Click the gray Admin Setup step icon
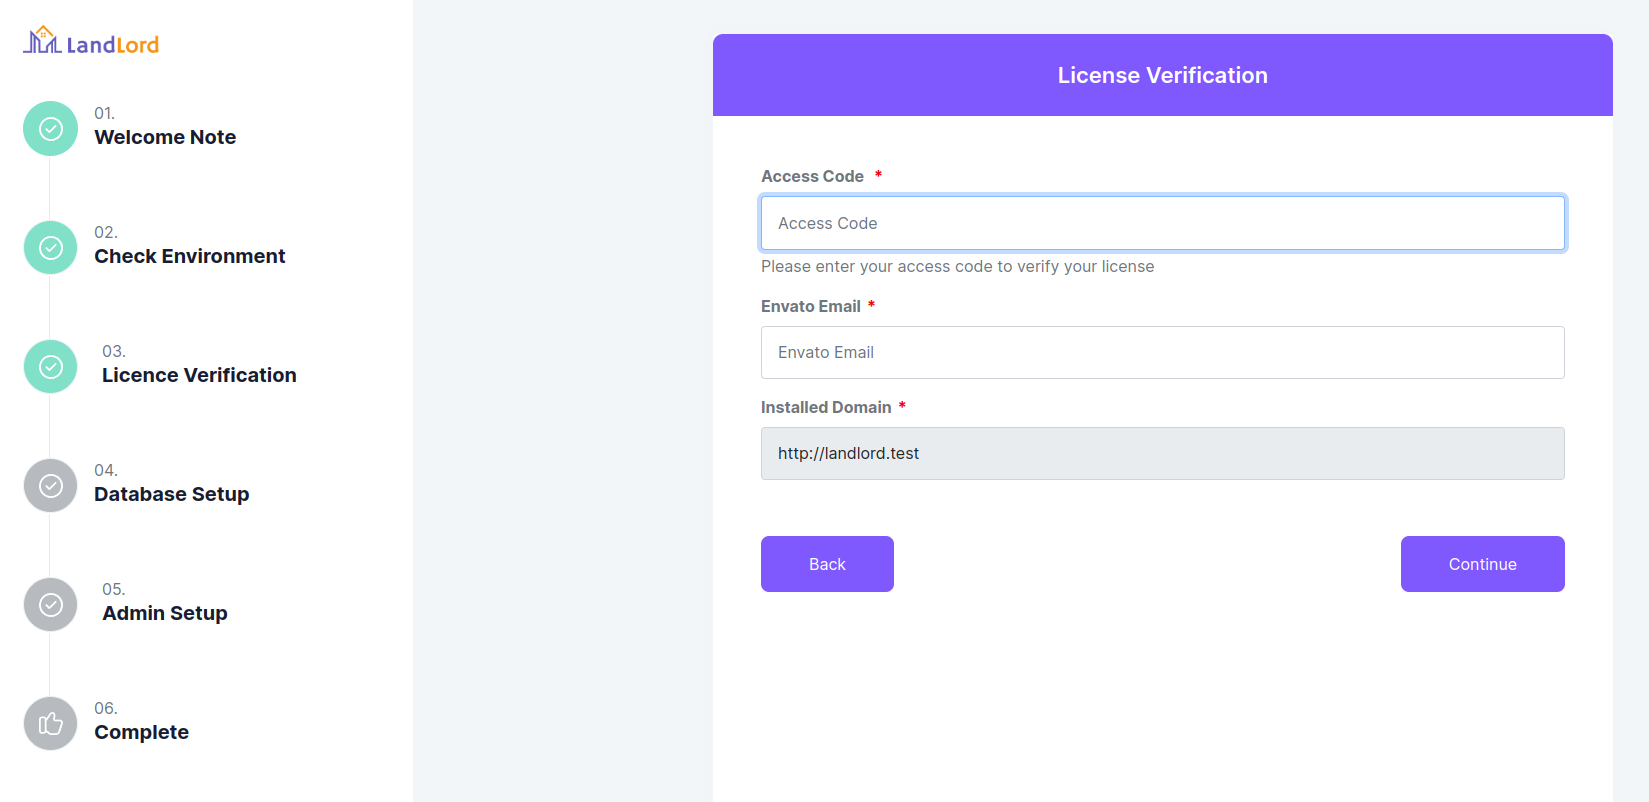This screenshot has height=802, width=1649. pyautogui.click(x=51, y=605)
